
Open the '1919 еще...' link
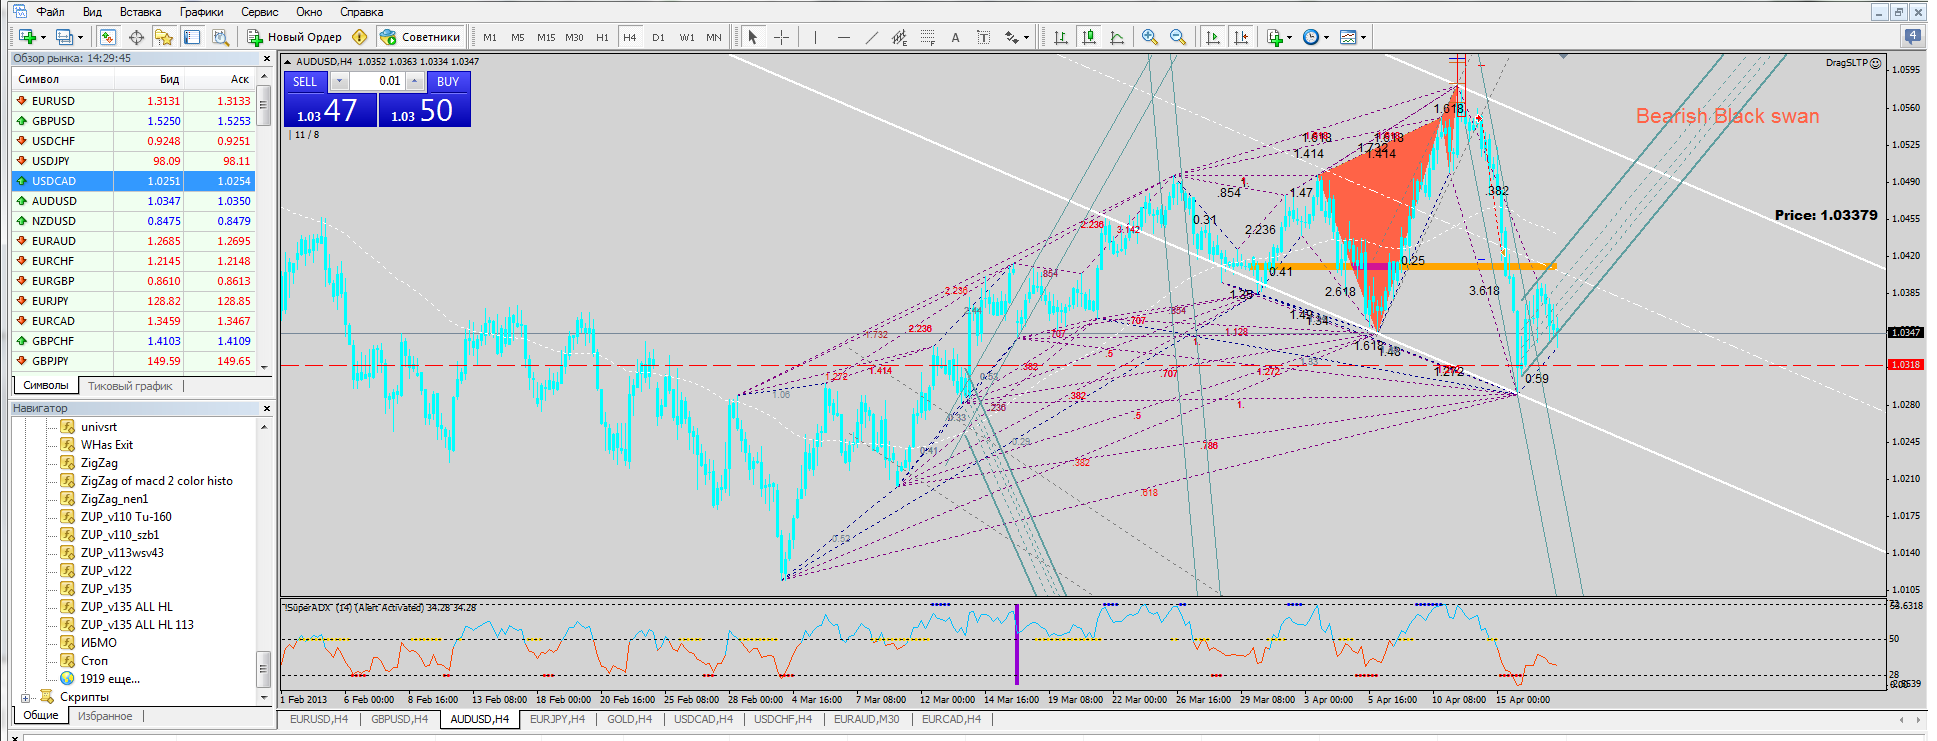[110, 679]
